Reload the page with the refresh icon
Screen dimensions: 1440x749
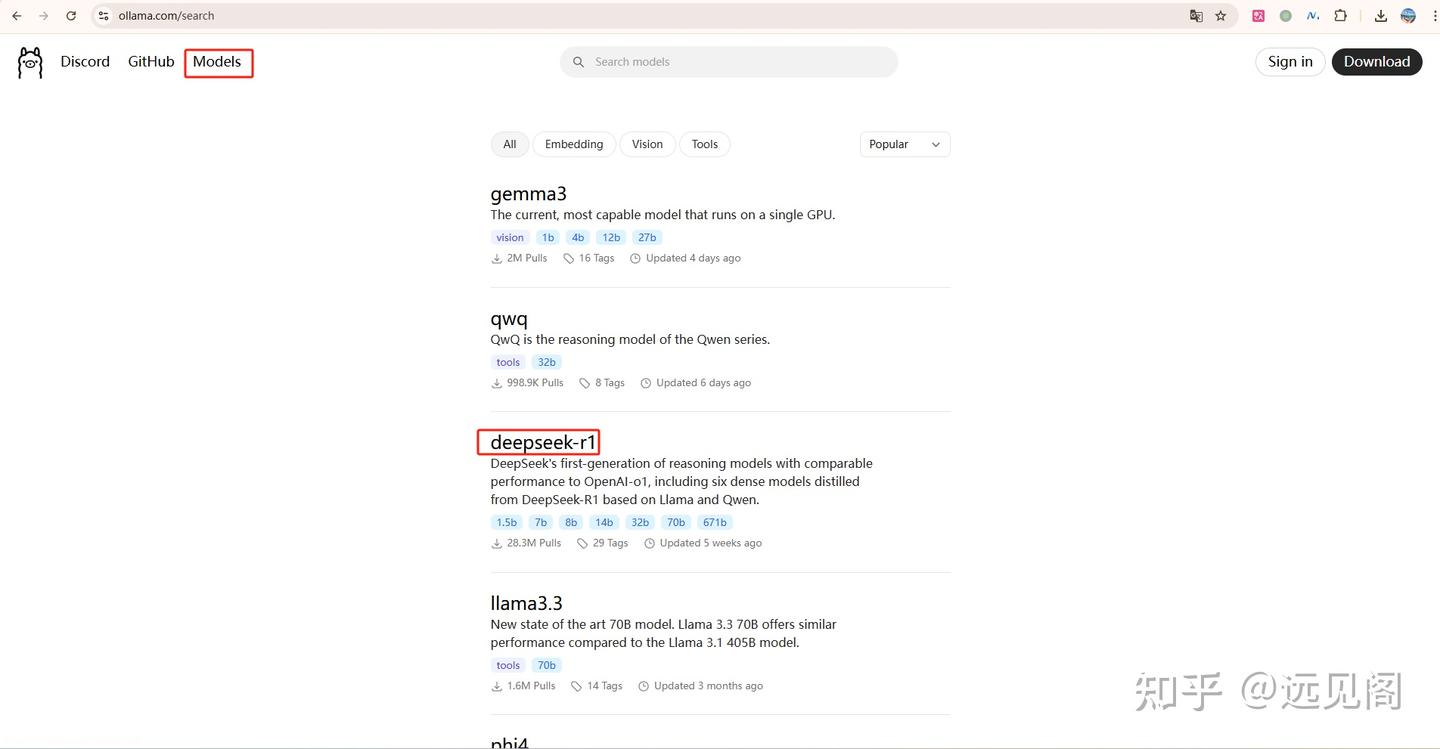coord(70,15)
